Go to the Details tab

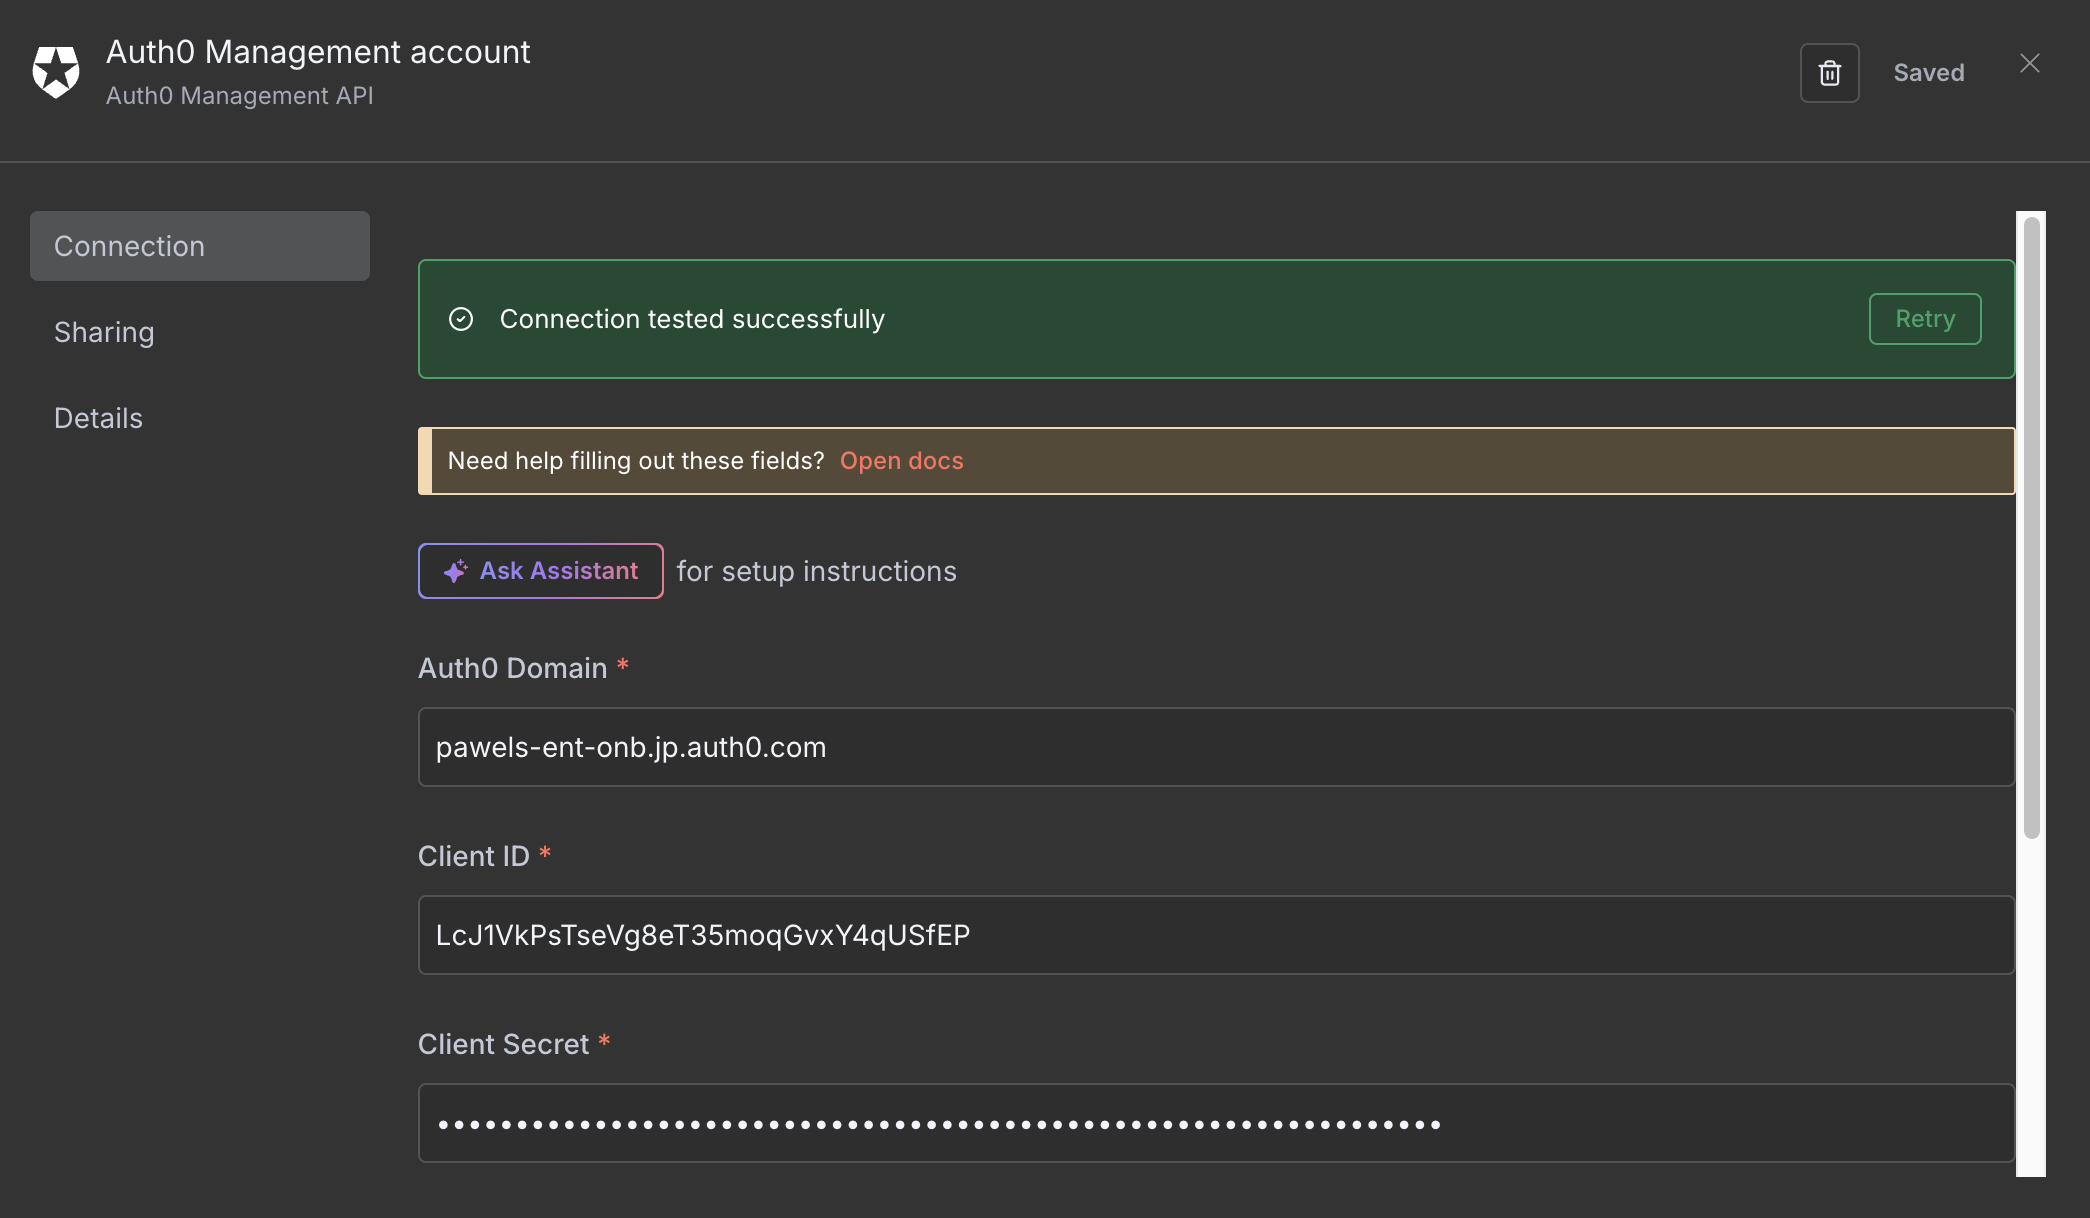pyautogui.click(x=98, y=418)
